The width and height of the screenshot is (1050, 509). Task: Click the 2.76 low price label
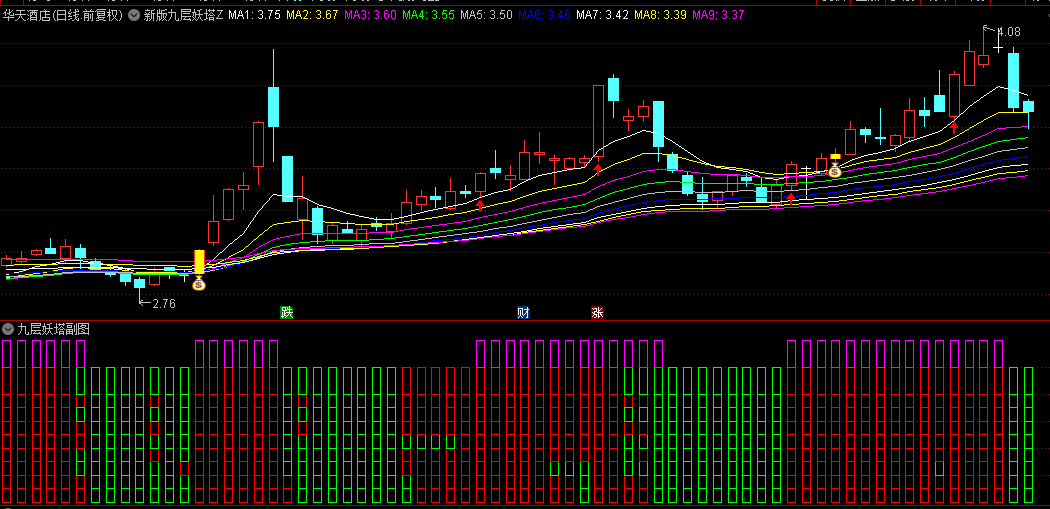(163, 303)
